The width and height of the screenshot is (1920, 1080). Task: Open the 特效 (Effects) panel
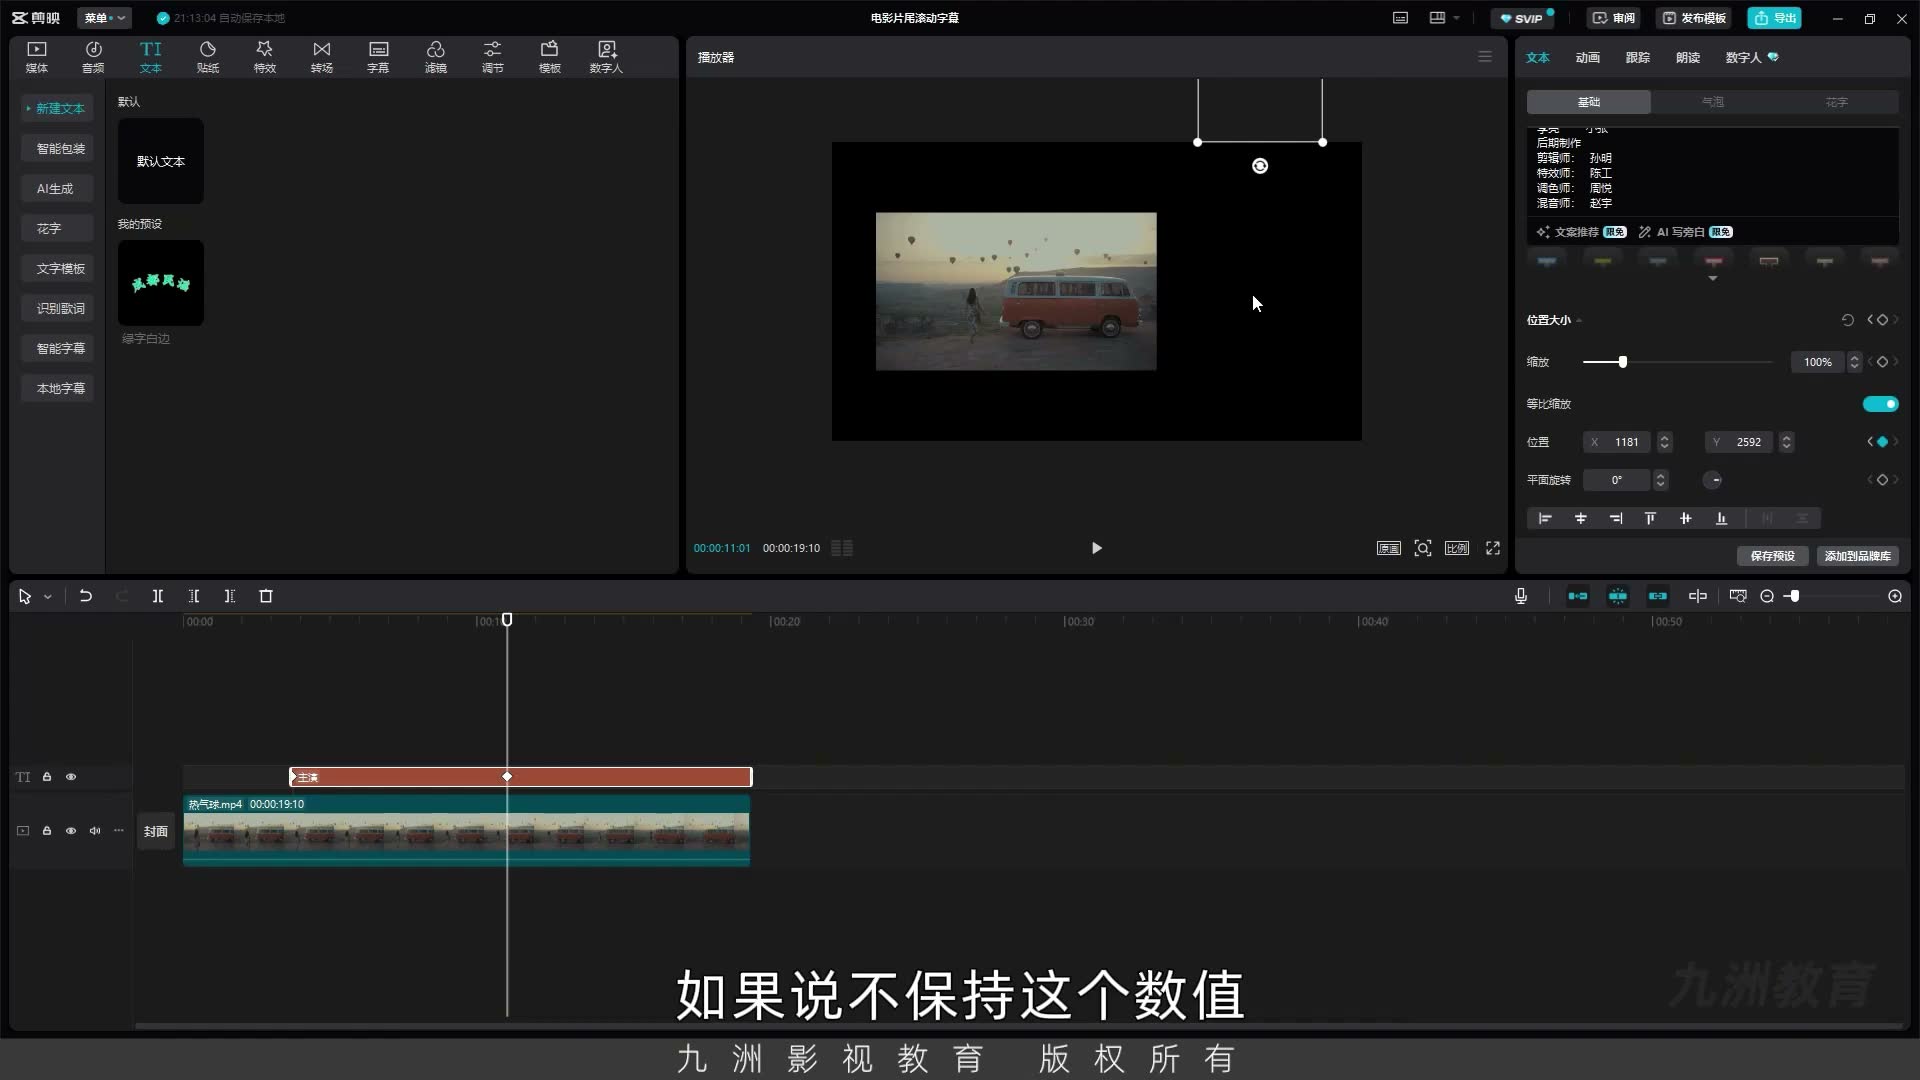pyautogui.click(x=265, y=57)
